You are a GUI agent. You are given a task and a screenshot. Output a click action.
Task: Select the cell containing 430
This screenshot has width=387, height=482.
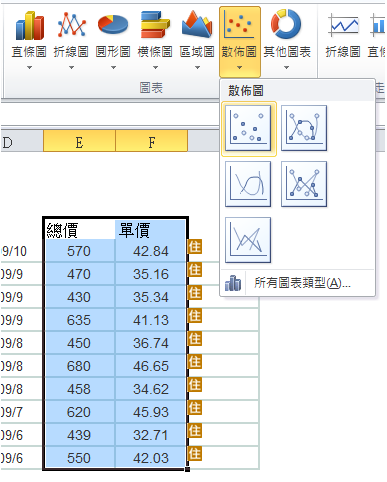click(x=79, y=297)
